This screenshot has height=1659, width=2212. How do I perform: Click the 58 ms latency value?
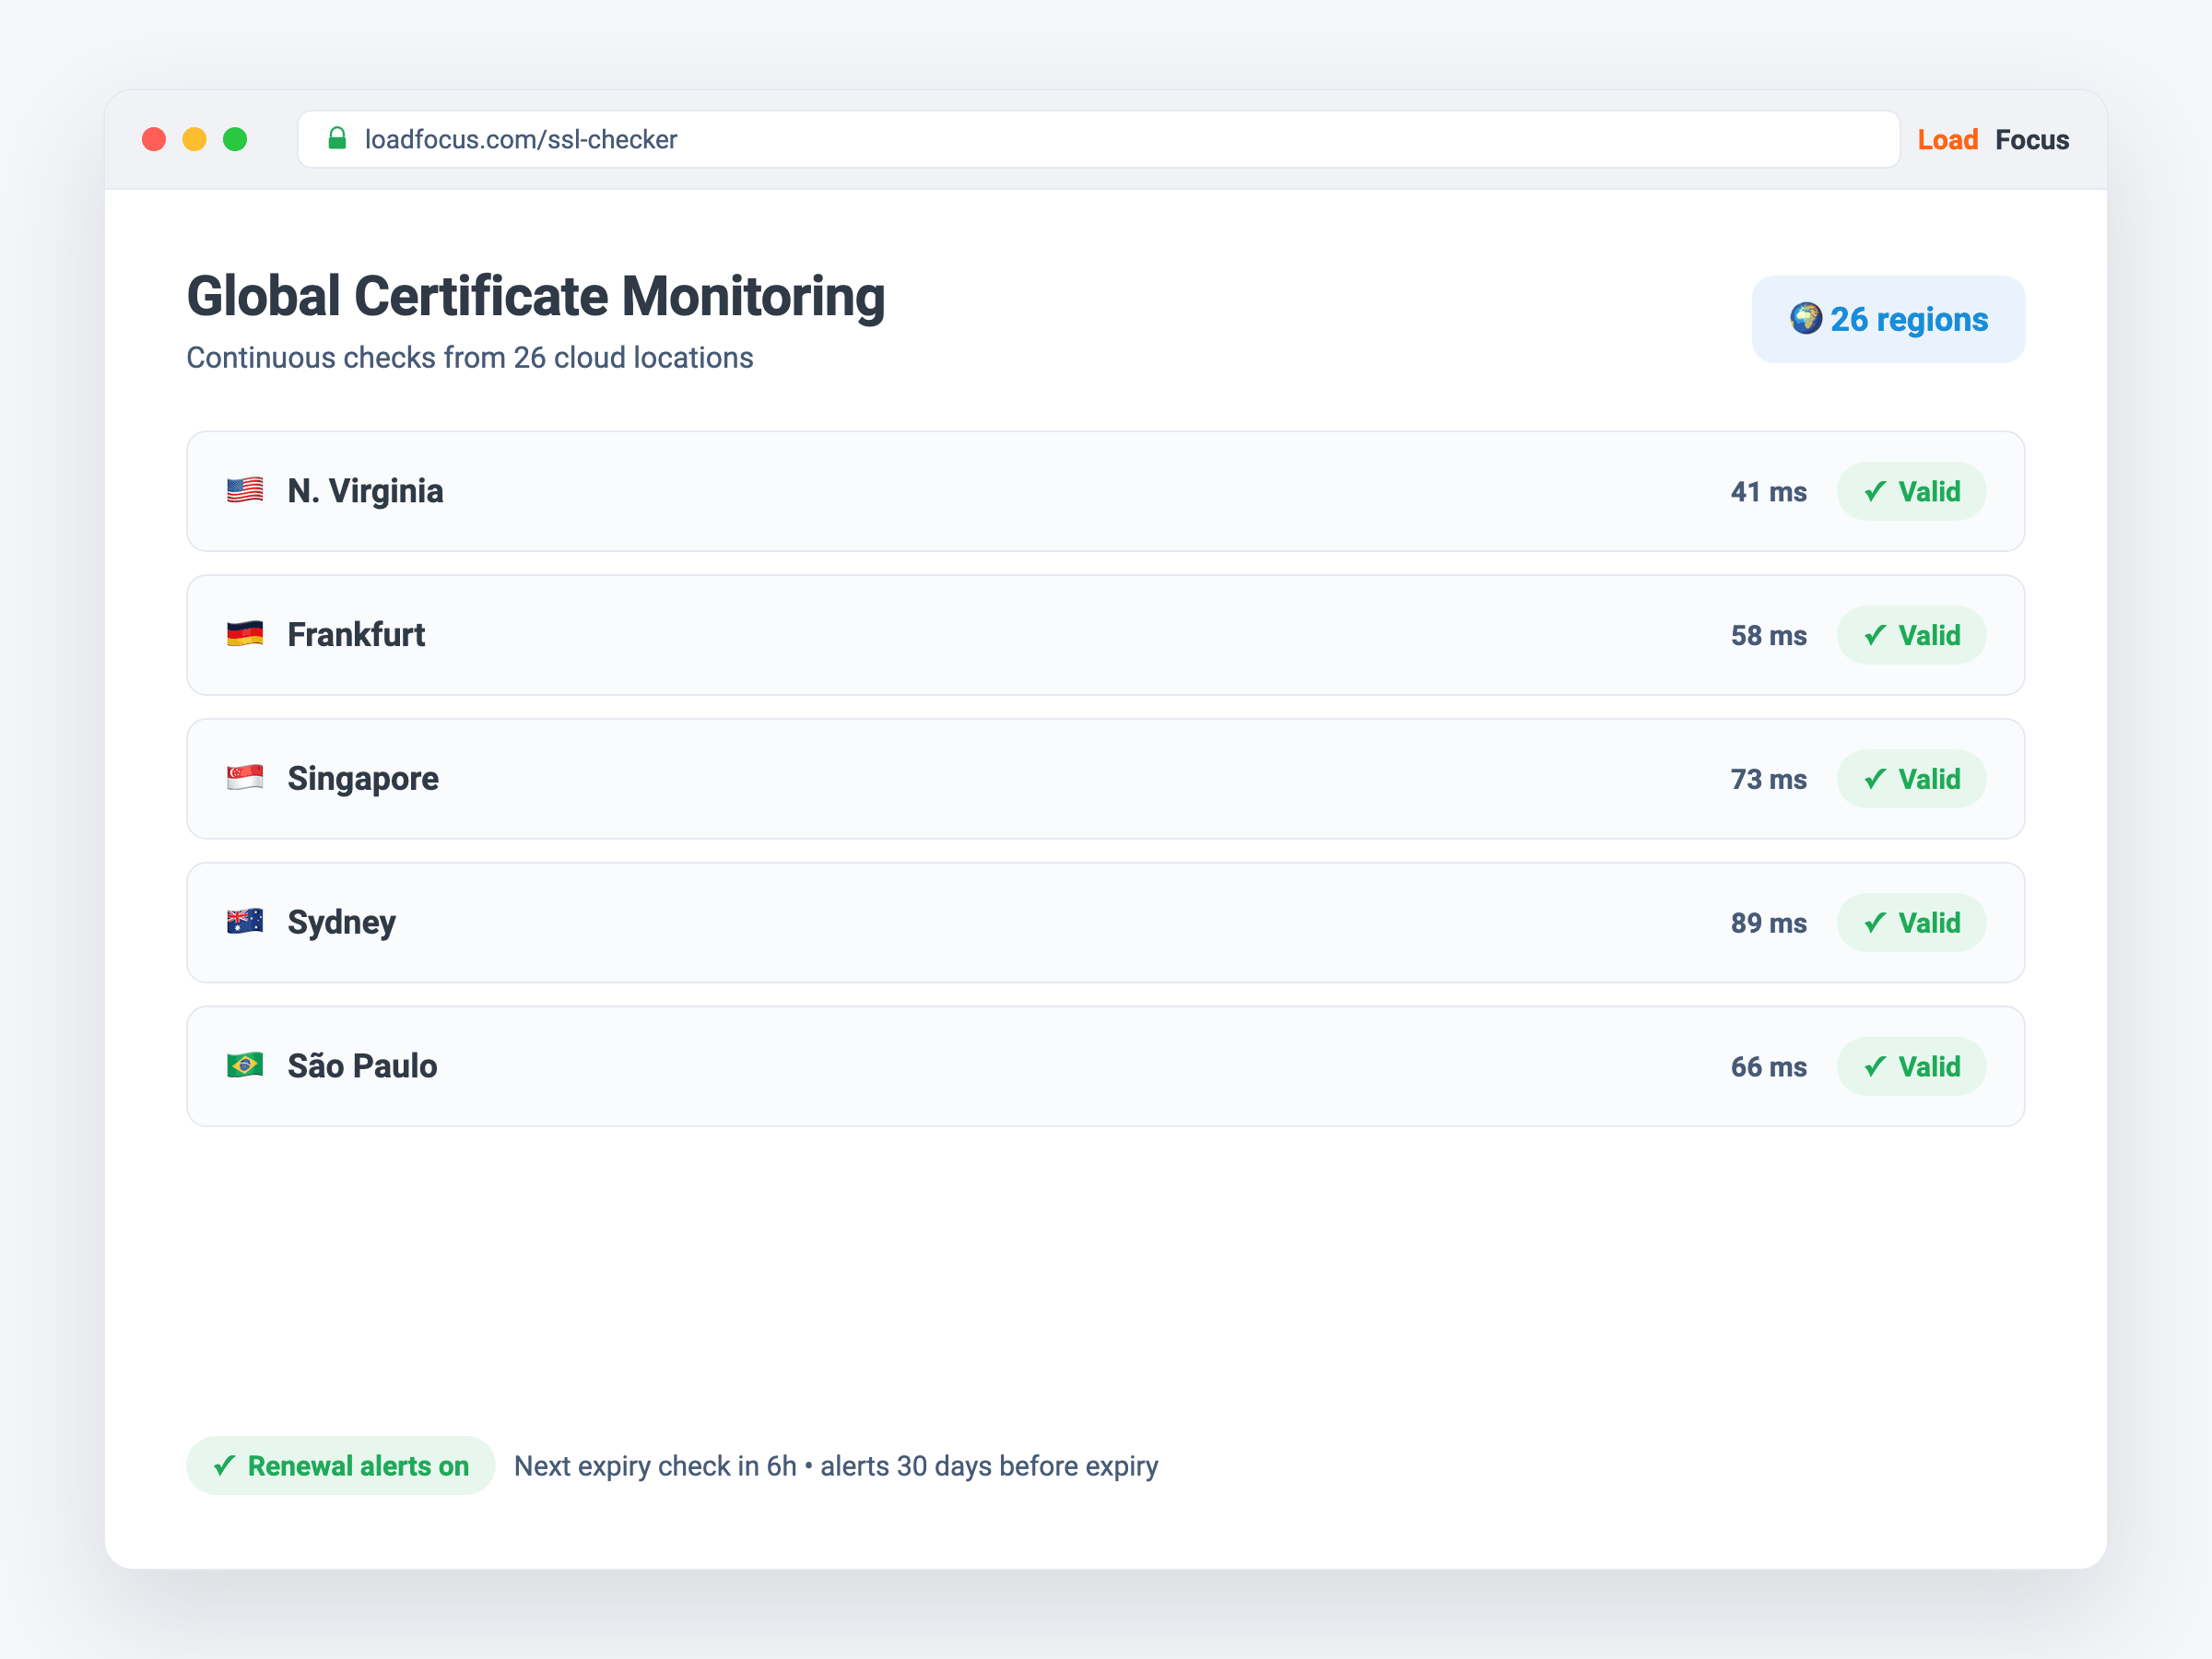point(1768,635)
